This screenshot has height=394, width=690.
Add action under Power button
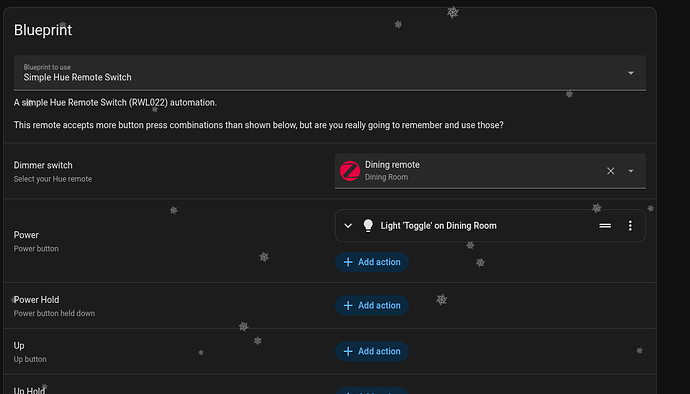(372, 262)
